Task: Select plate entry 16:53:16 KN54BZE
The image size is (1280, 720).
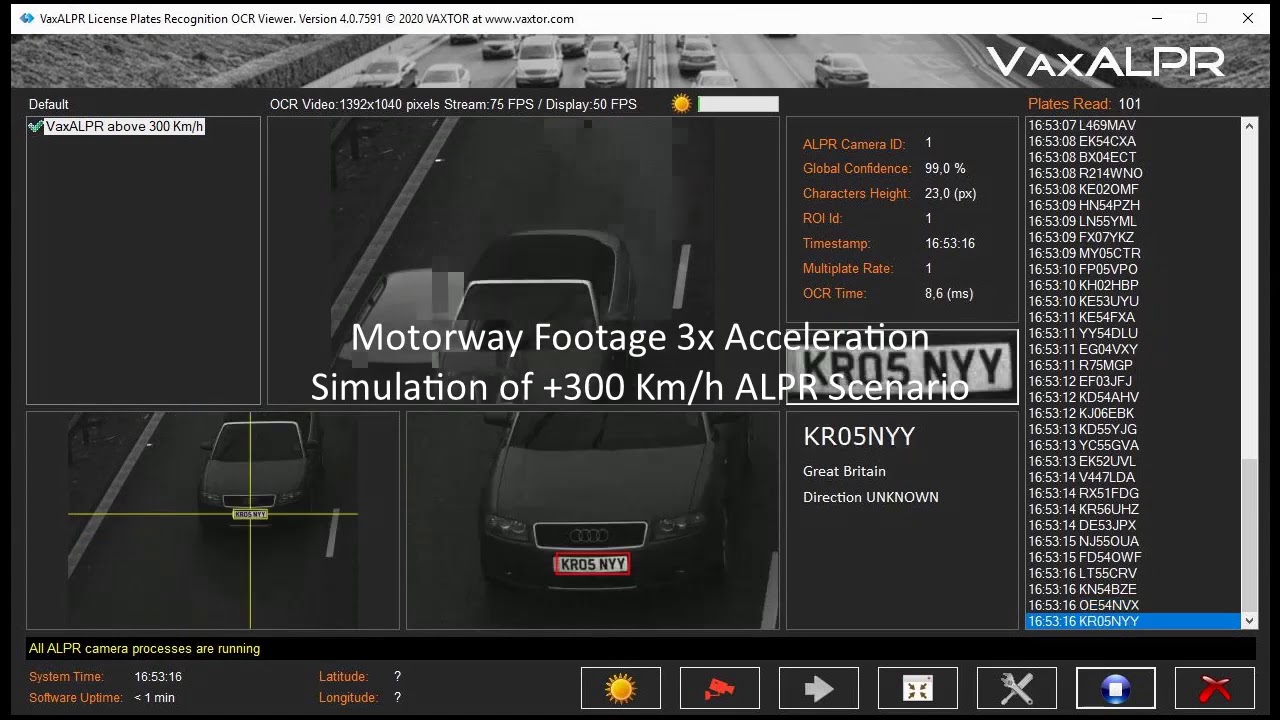Action: pos(1134,589)
